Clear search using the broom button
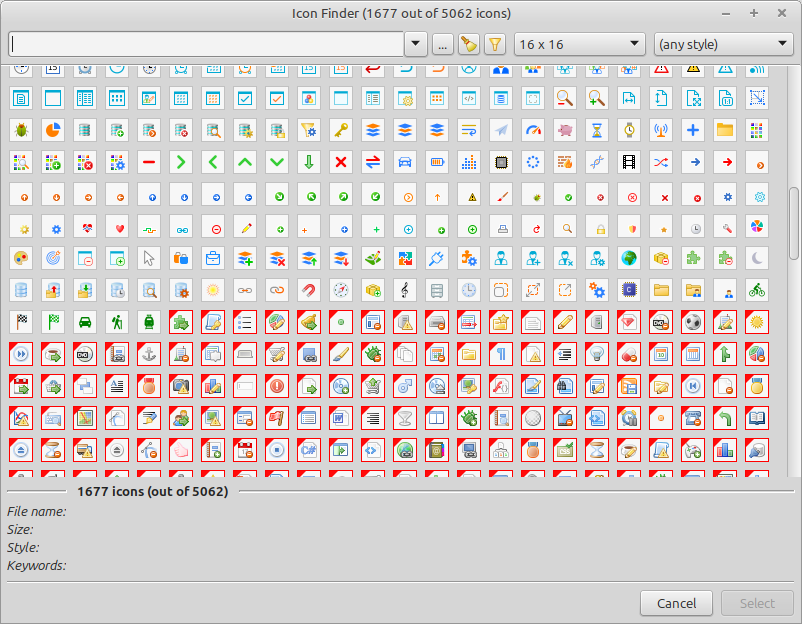The width and height of the screenshot is (802, 624). (x=468, y=44)
